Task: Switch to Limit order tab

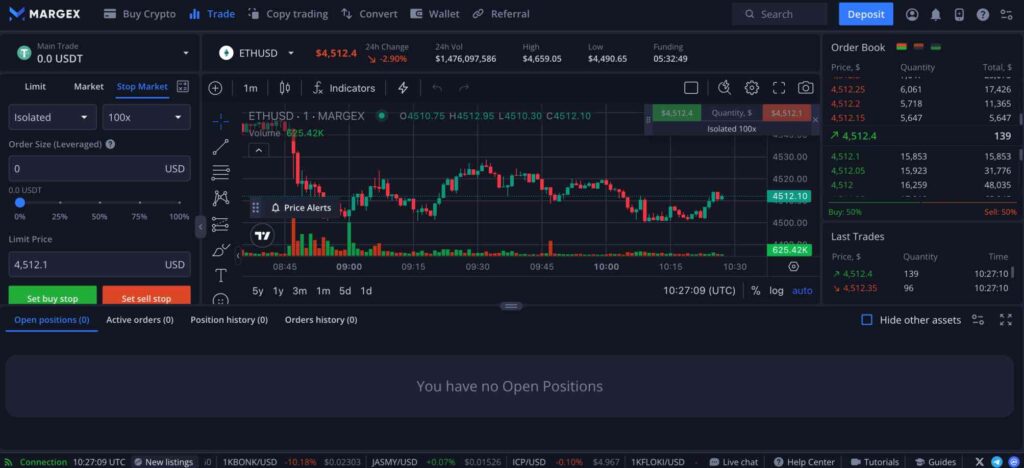Action: 35,86
